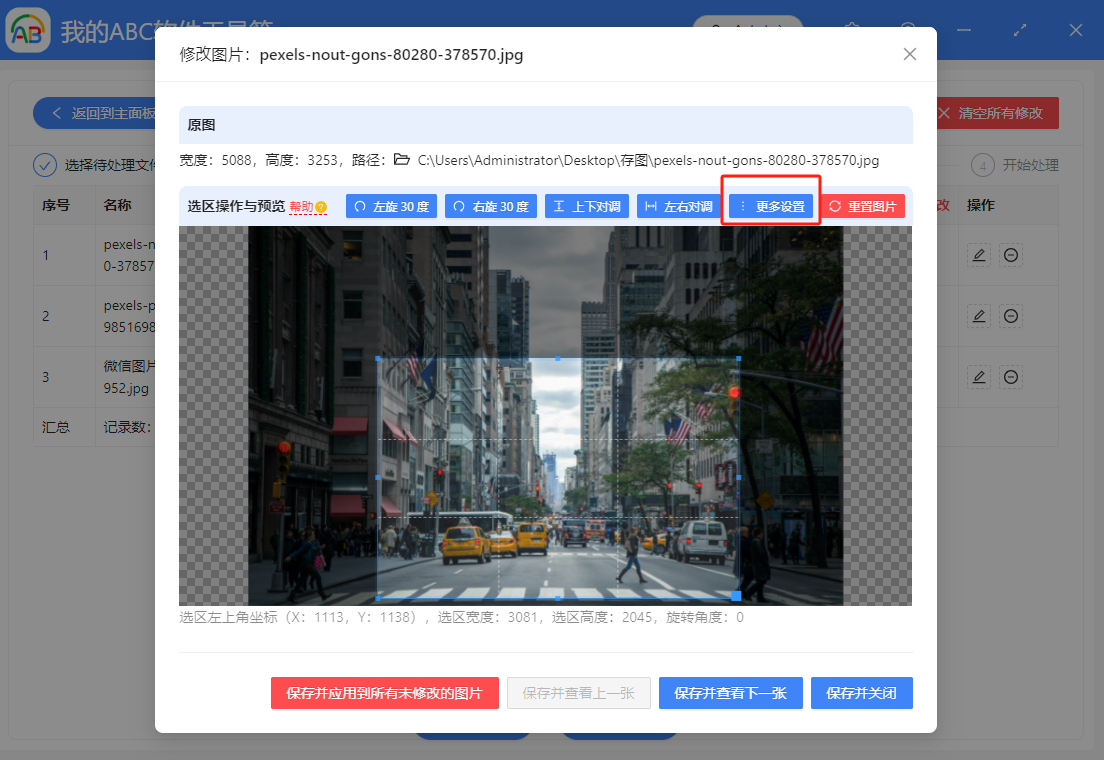Flip image horizontally using 左右对调

(x=679, y=205)
